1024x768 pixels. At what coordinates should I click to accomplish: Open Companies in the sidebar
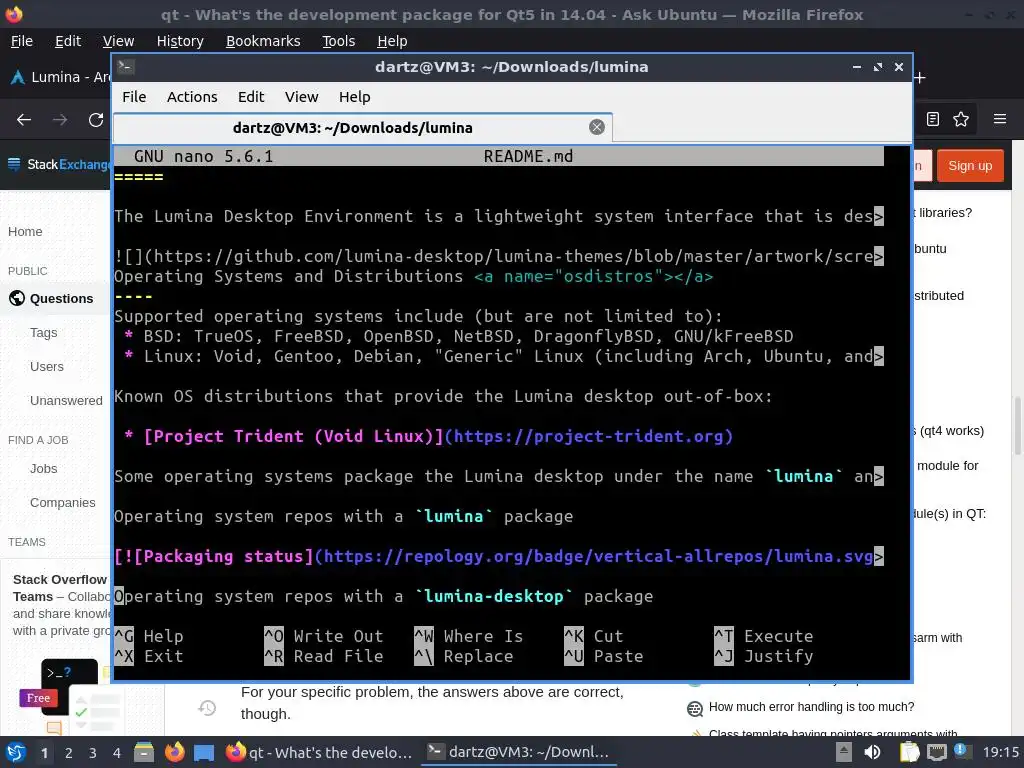(x=62, y=502)
